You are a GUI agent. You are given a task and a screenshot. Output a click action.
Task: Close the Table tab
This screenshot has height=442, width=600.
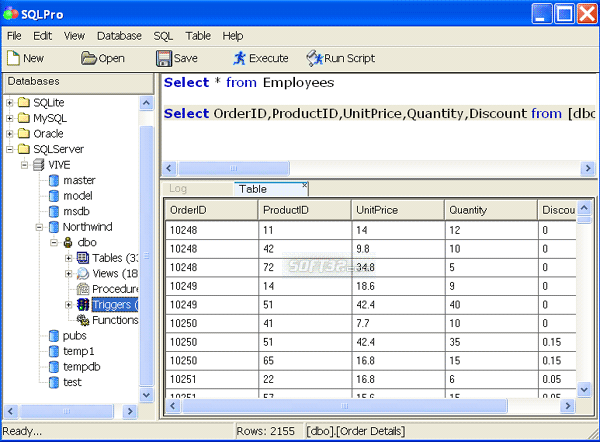pos(305,185)
